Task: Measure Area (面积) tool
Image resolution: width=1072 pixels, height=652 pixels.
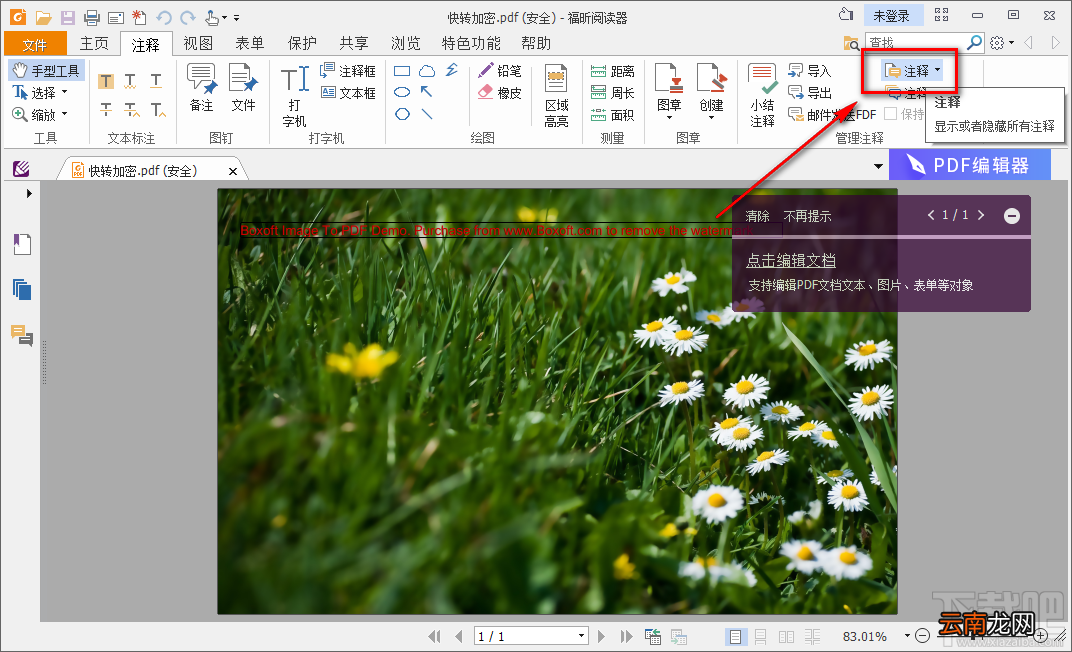Action: pyautogui.click(x=612, y=115)
